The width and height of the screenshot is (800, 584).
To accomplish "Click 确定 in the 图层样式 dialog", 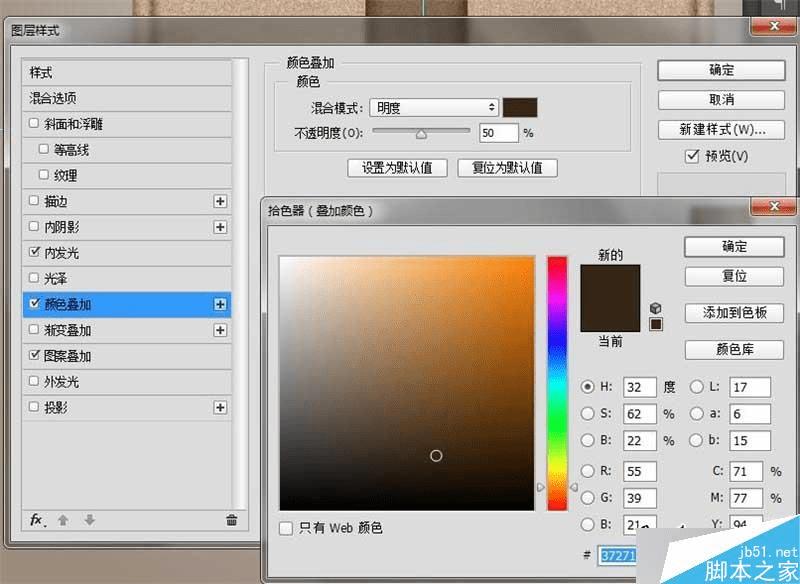I will pos(721,70).
